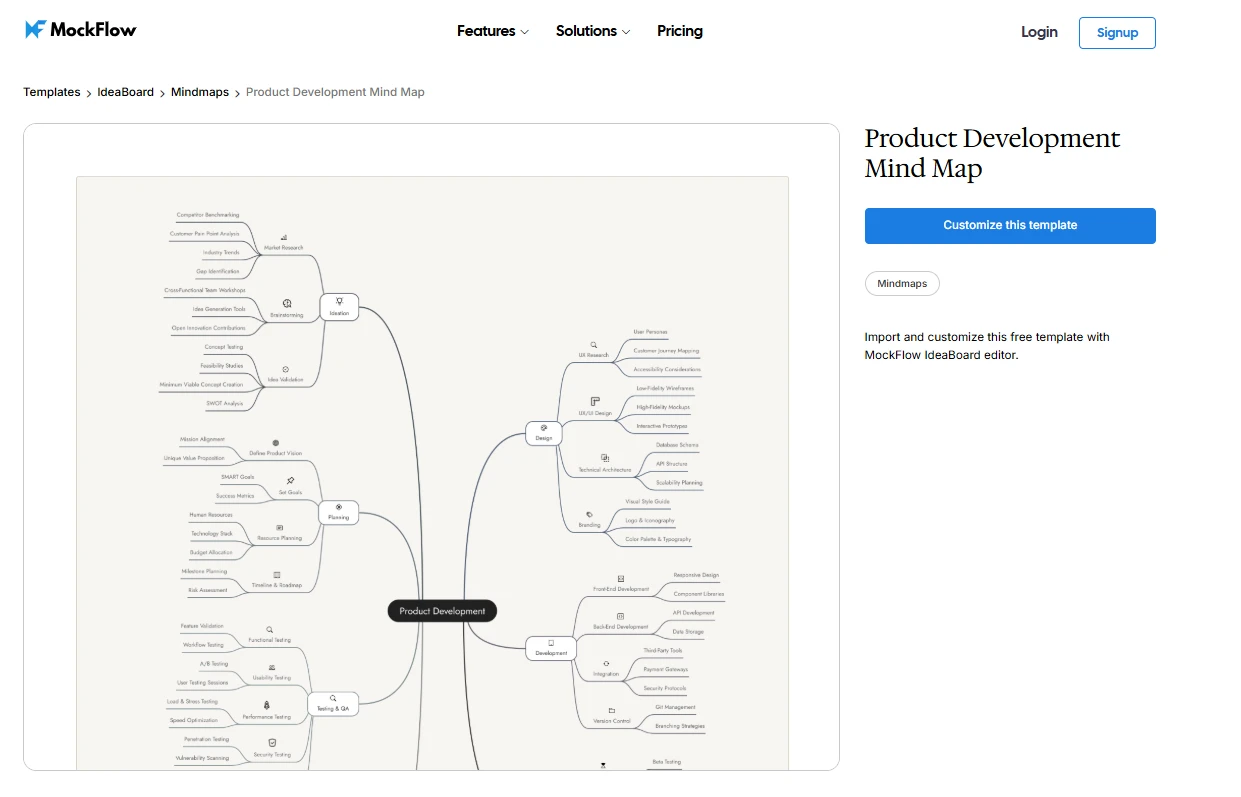Click the 'Industry Trends' leaf text

point(221,253)
